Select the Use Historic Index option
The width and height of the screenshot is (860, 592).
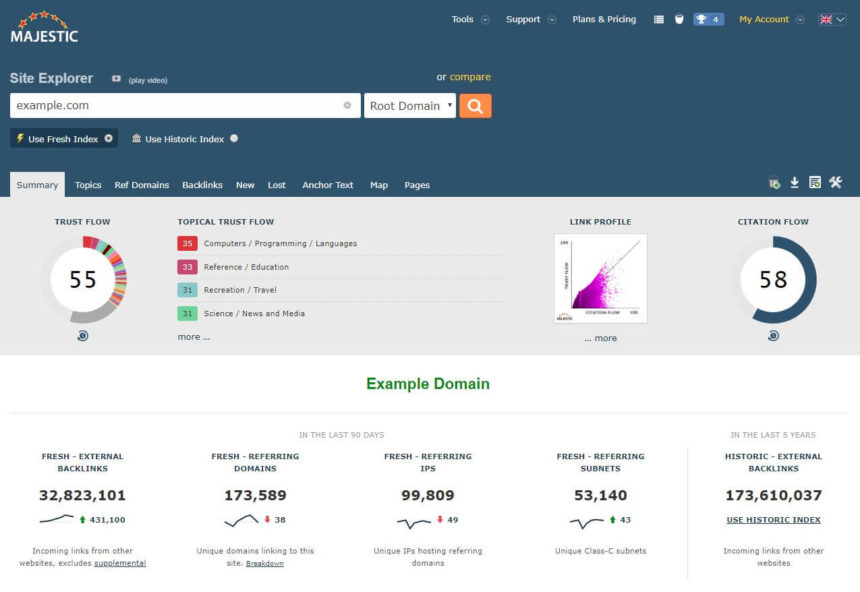(184, 139)
